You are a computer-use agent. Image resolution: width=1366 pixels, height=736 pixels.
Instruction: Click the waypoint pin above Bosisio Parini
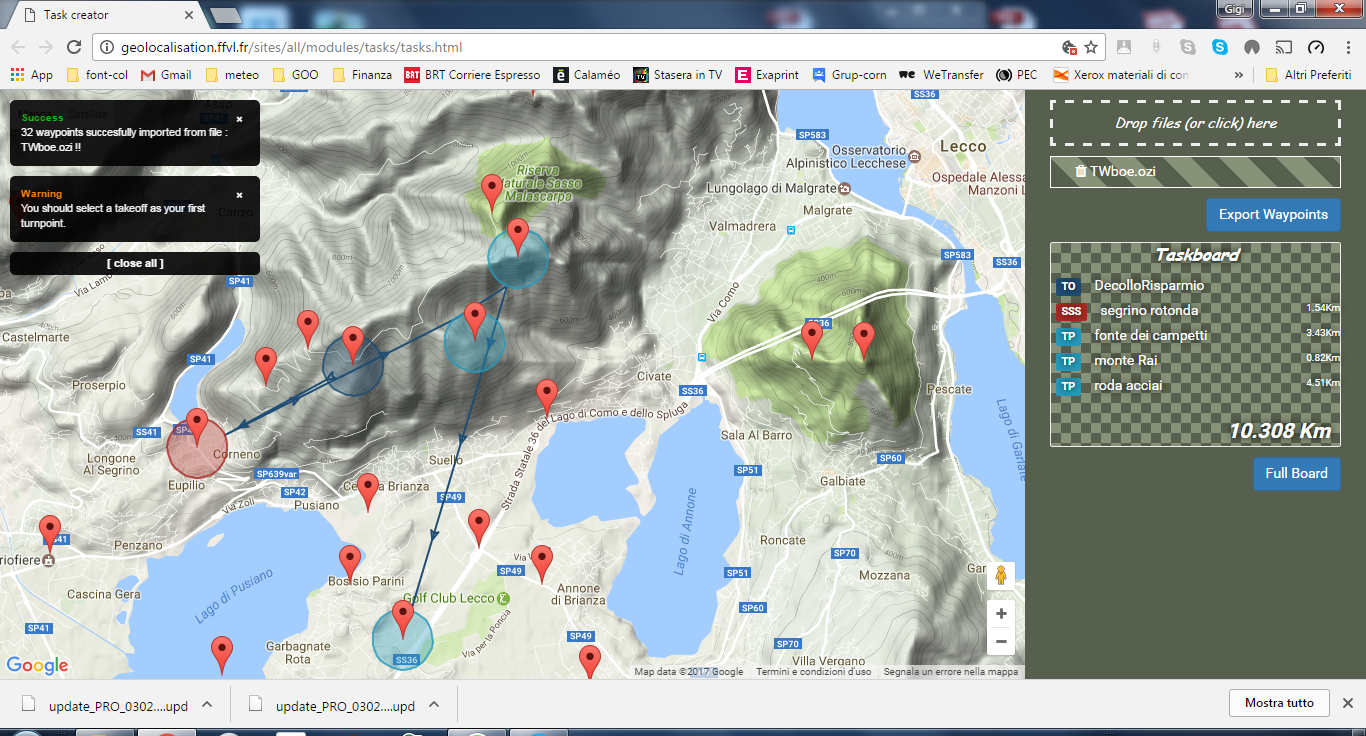pyautogui.click(x=349, y=563)
